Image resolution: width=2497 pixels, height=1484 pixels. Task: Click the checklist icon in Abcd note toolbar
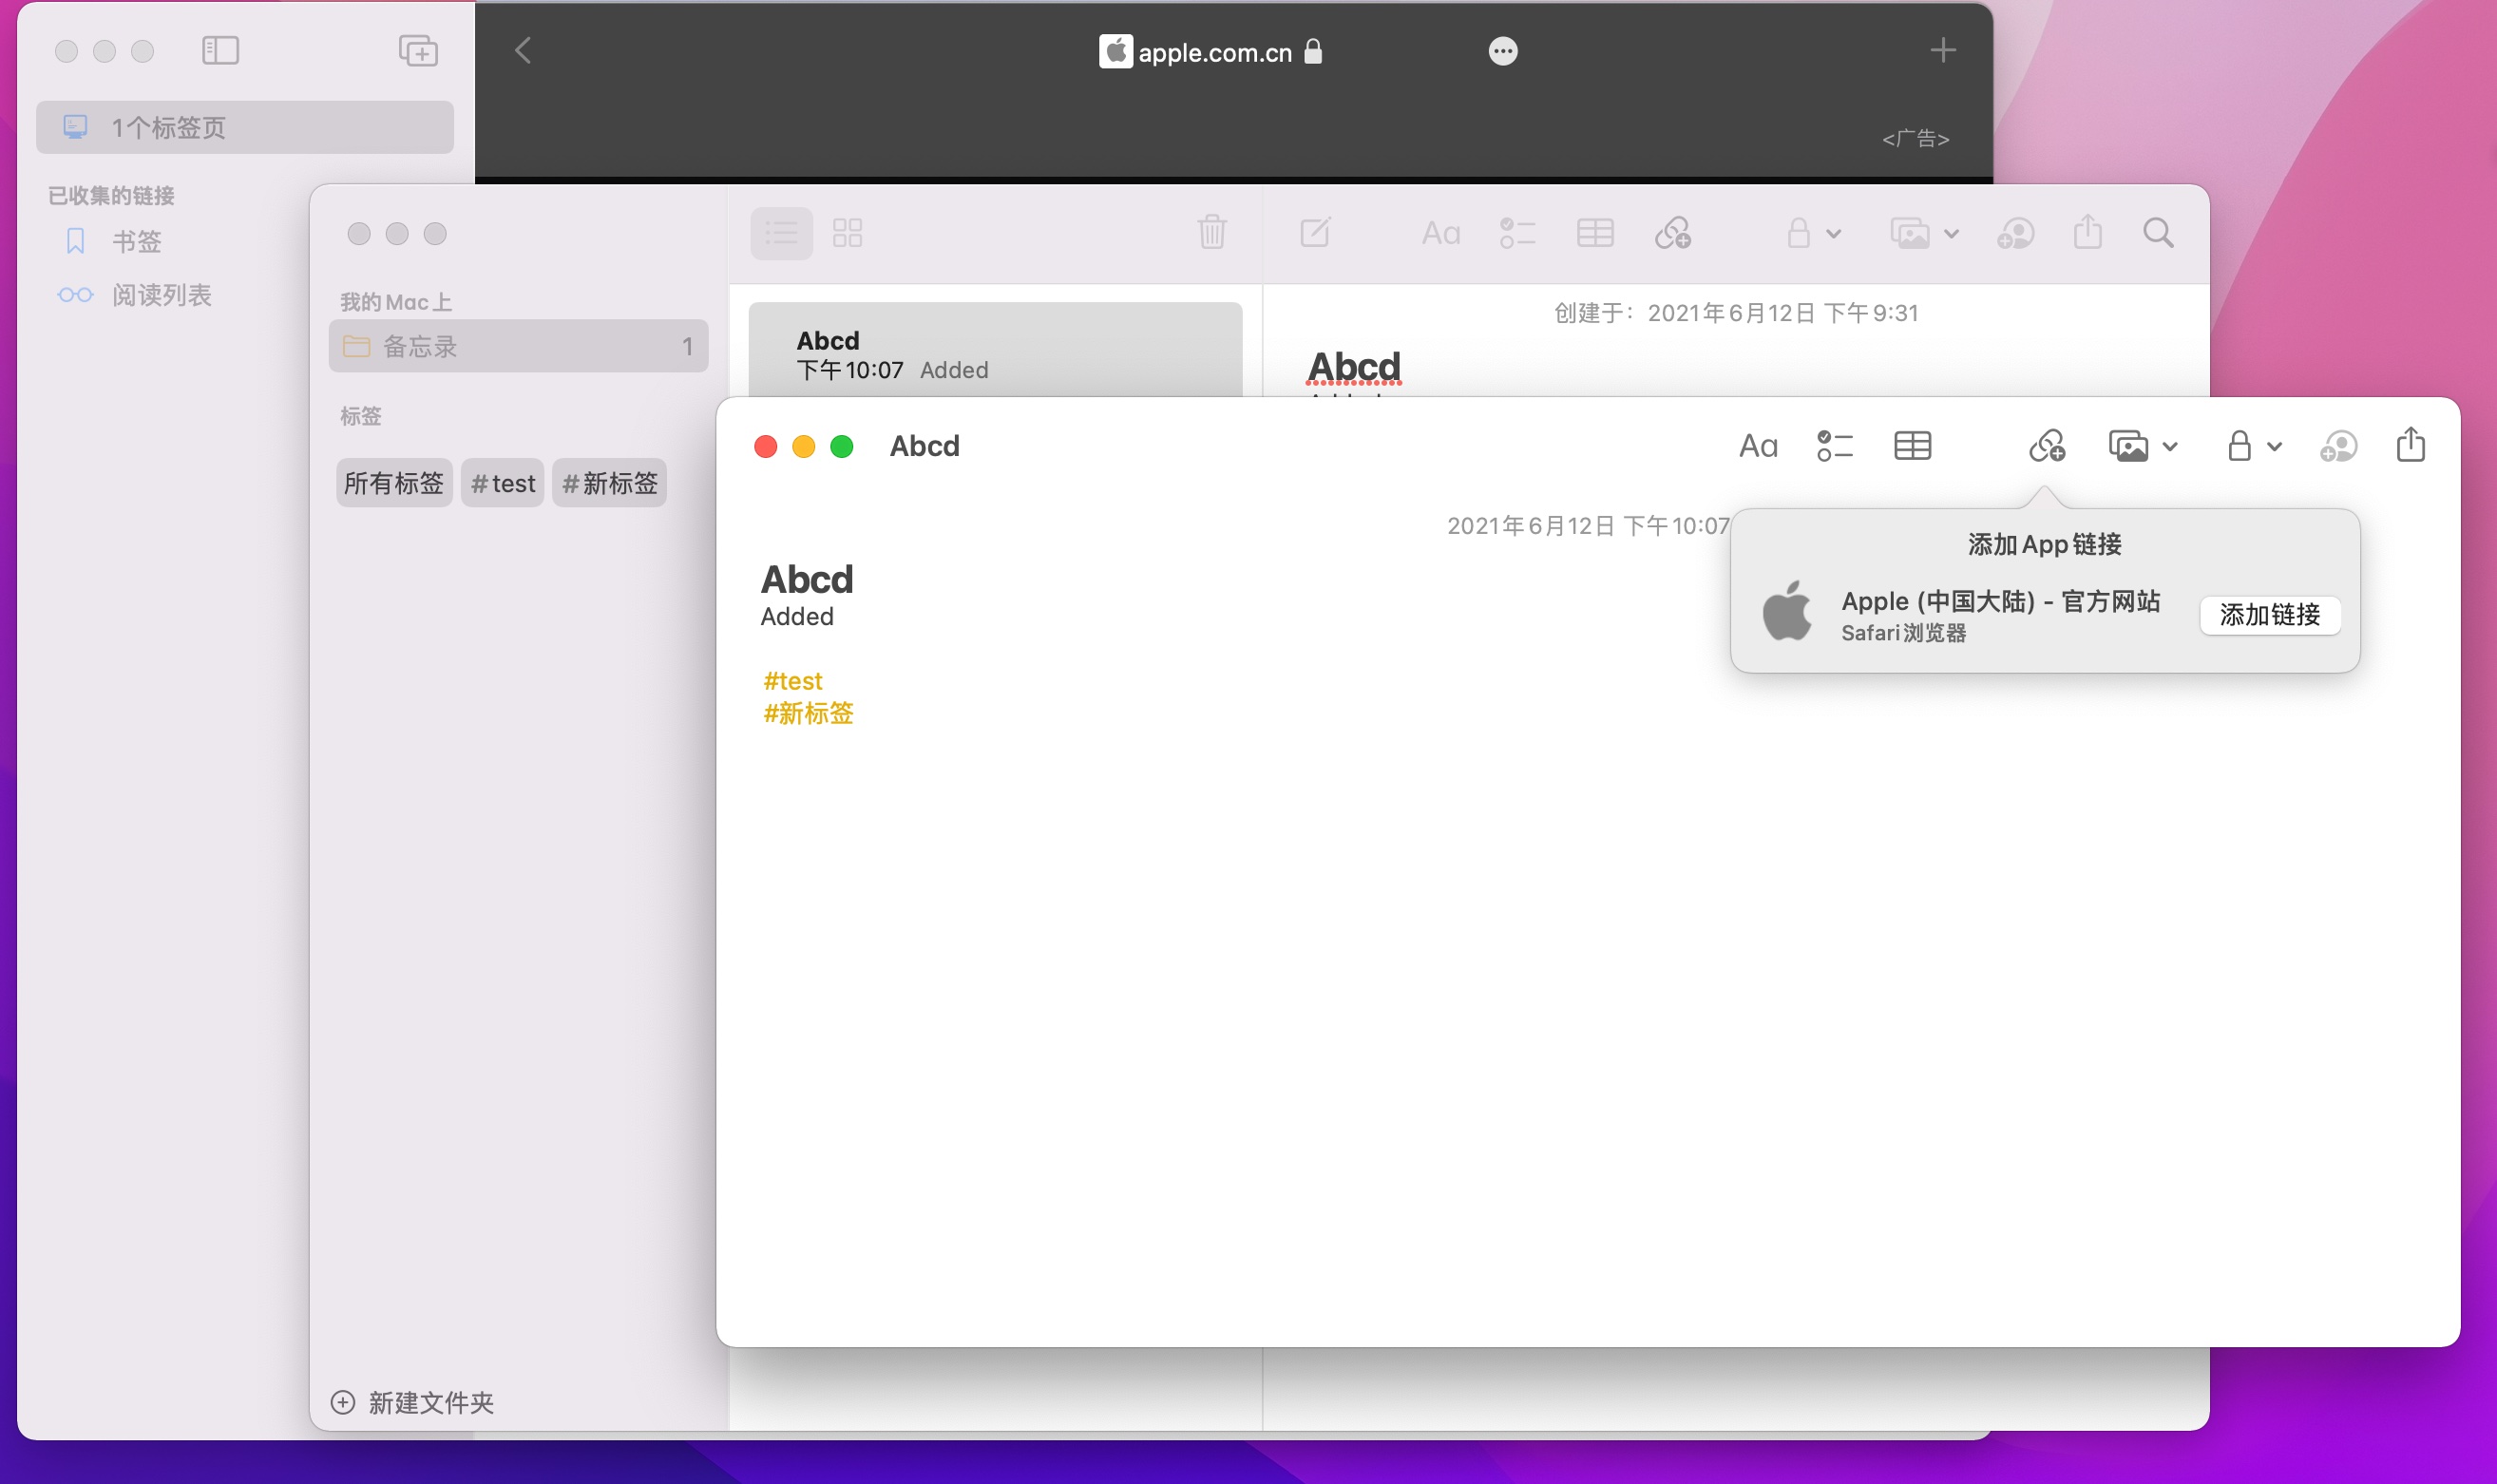[1834, 446]
